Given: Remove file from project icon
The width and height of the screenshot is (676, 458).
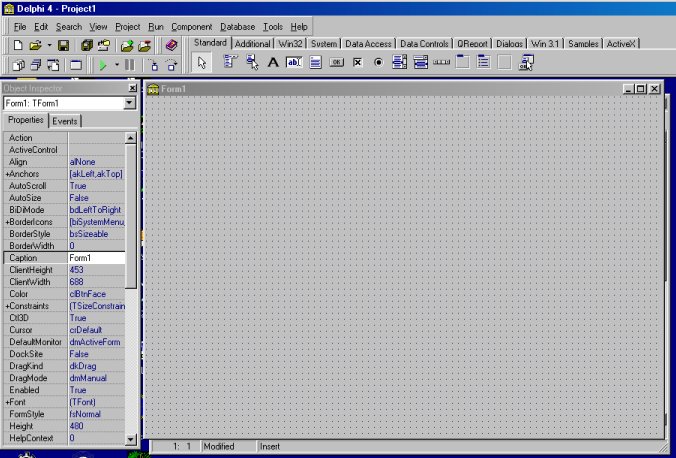Looking at the screenshot, I should click(145, 45).
